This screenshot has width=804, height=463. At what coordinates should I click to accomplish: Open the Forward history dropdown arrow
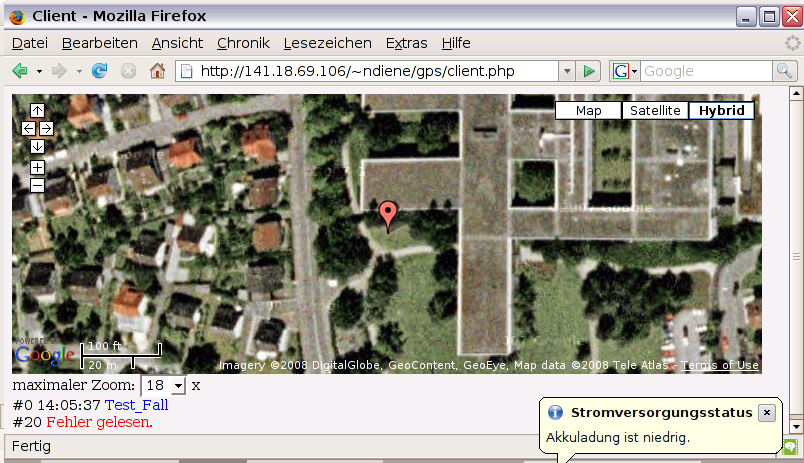[79, 71]
